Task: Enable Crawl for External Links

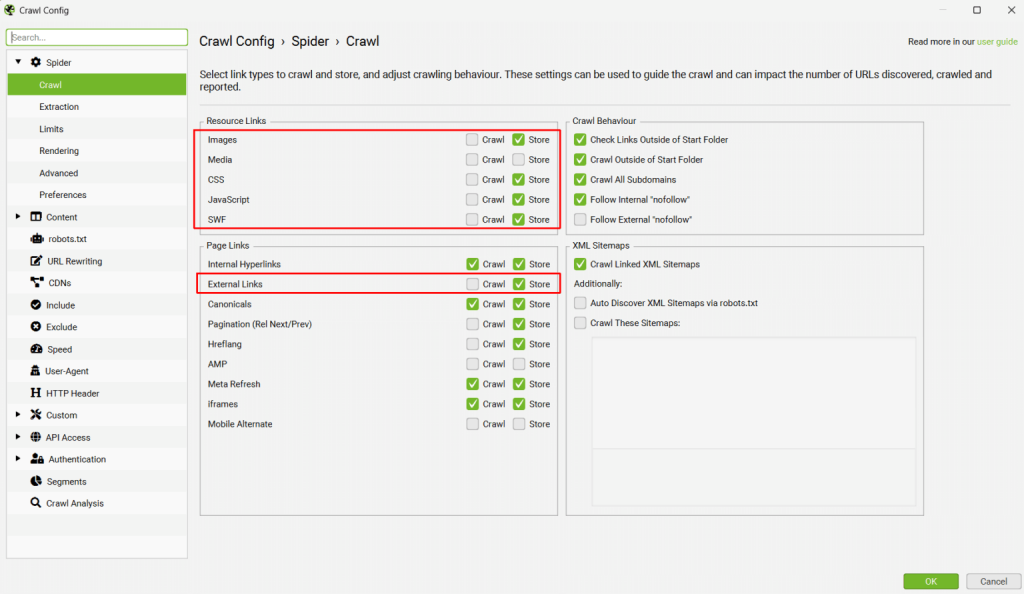Action: (472, 284)
